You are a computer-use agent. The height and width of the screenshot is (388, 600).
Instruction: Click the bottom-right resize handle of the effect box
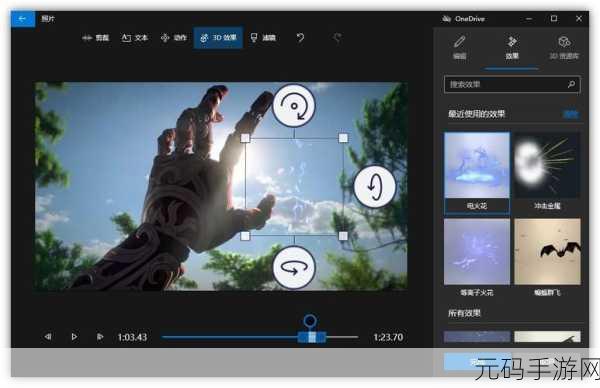pyautogui.click(x=343, y=236)
